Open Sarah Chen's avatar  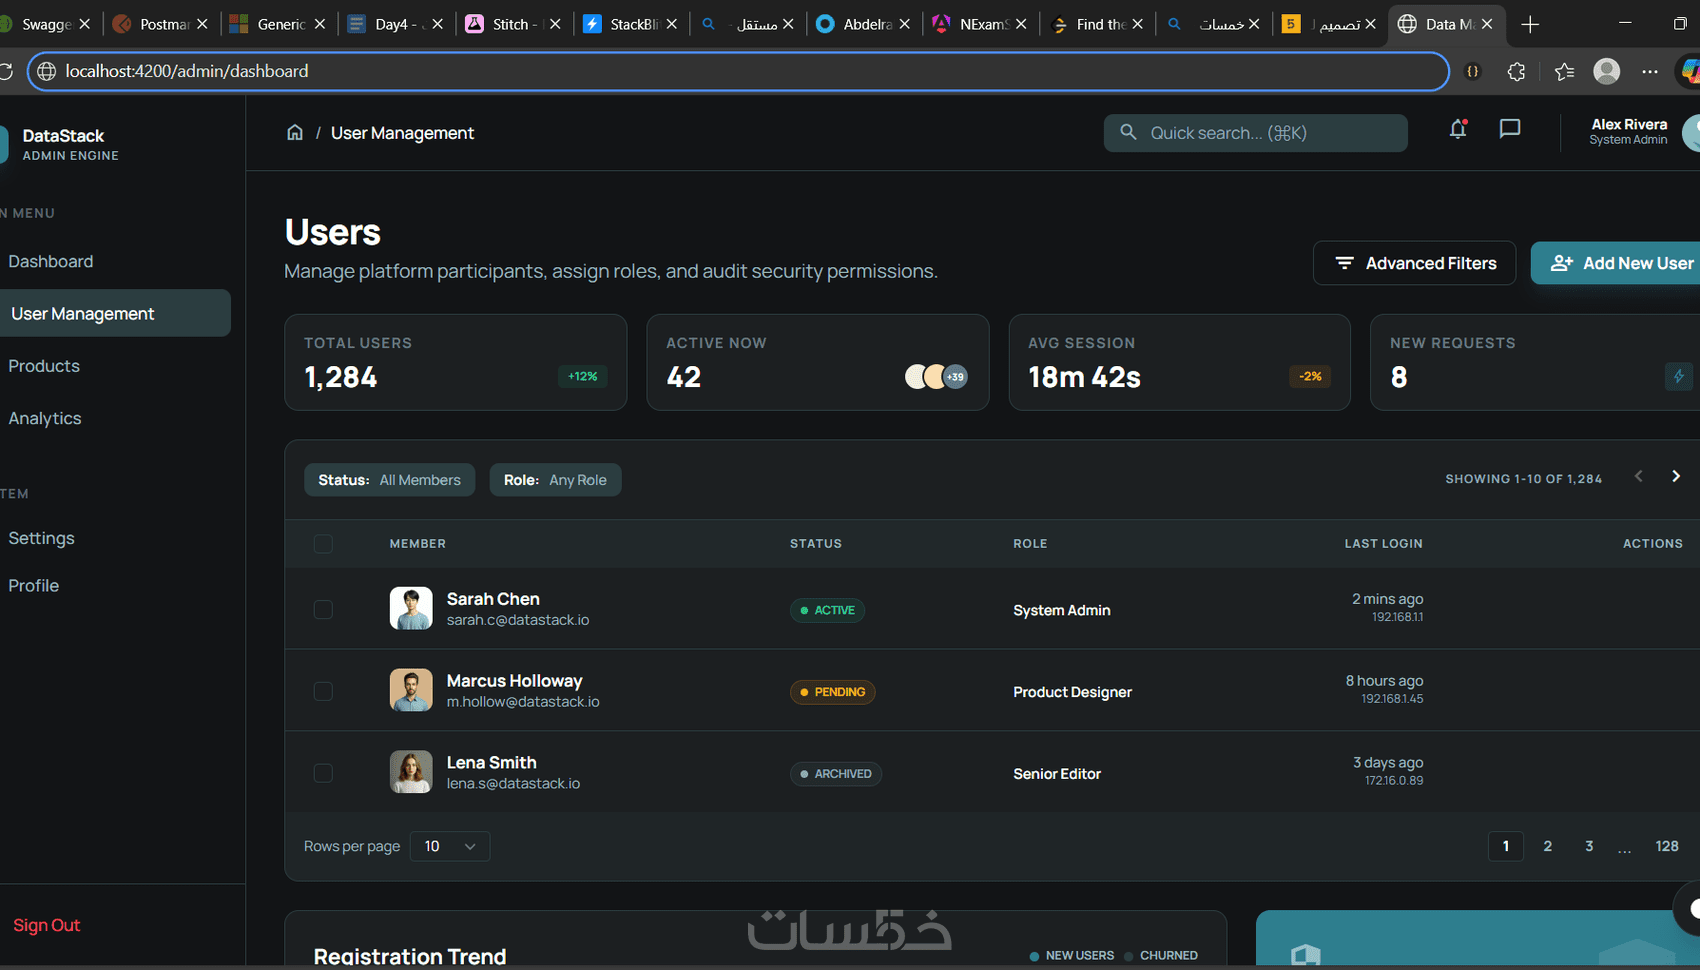click(411, 608)
